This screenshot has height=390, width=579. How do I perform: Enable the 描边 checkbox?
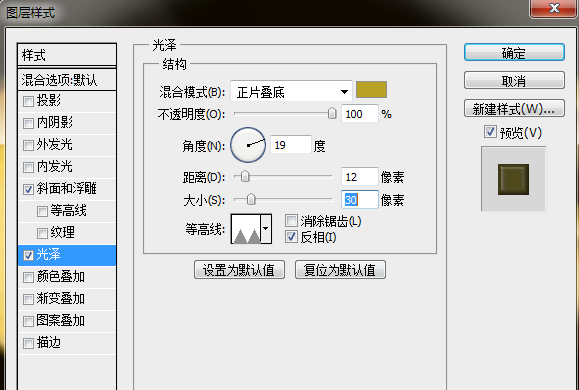coord(28,343)
